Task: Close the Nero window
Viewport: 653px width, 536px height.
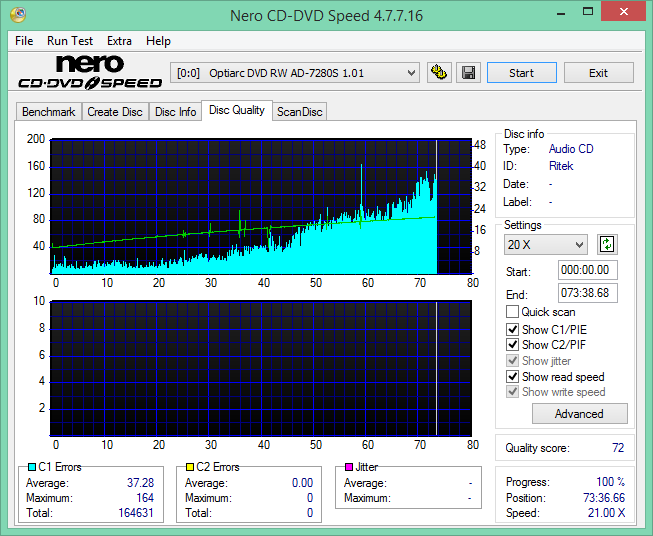Action: coord(624,12)
